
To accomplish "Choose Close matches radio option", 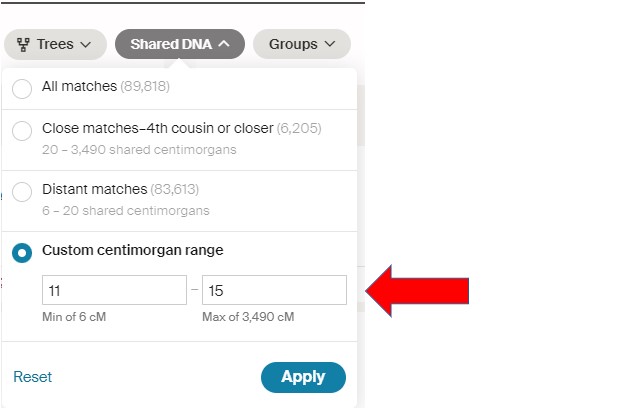I will pyautogui.click(x=22, y=130).
